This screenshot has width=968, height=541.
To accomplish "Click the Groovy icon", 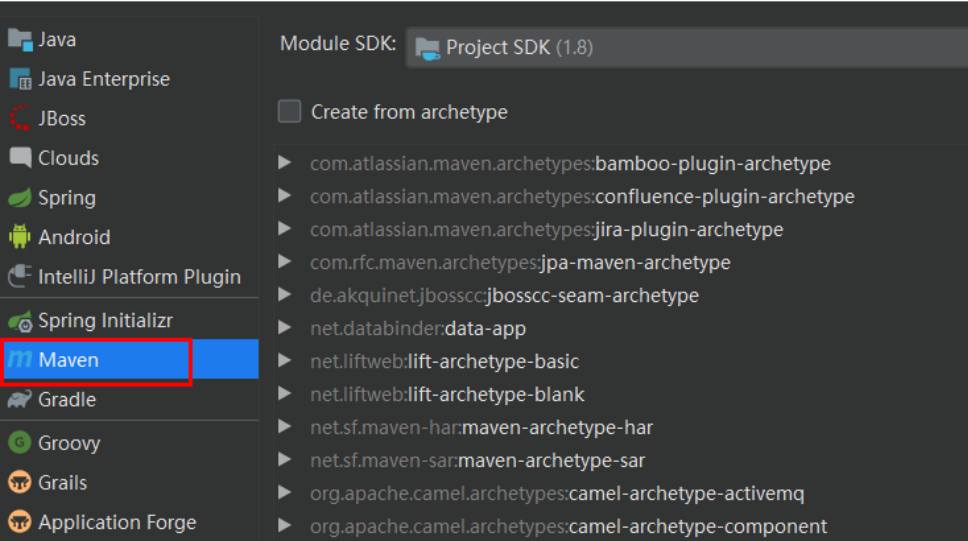I will (20, 443).
